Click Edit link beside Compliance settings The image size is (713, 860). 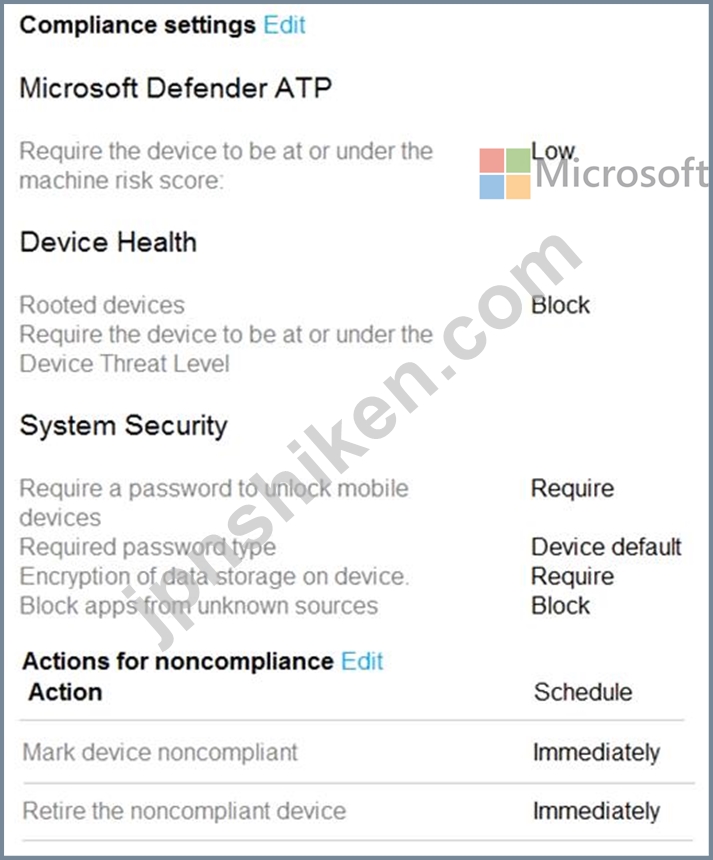coord(284,25)
